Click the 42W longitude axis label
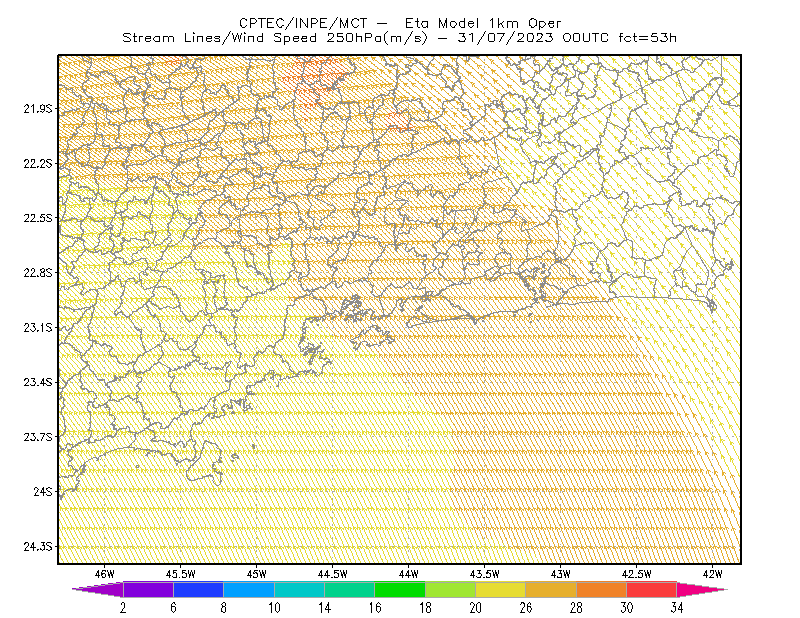 pyautogui.click(x=712, y=574)
